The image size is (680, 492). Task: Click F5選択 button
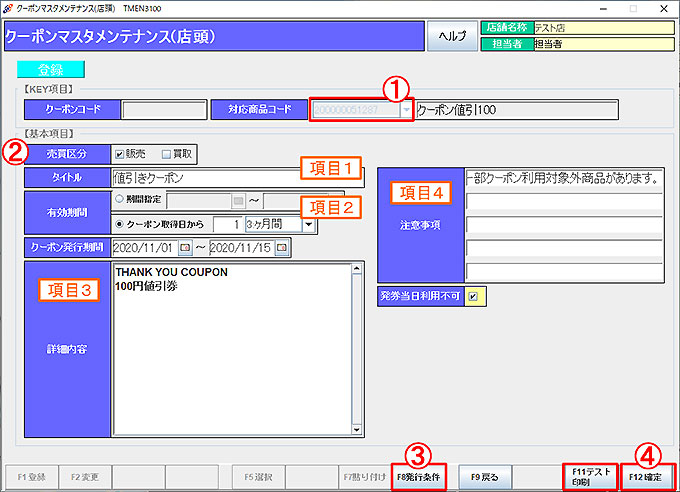(x=258, y=477)
